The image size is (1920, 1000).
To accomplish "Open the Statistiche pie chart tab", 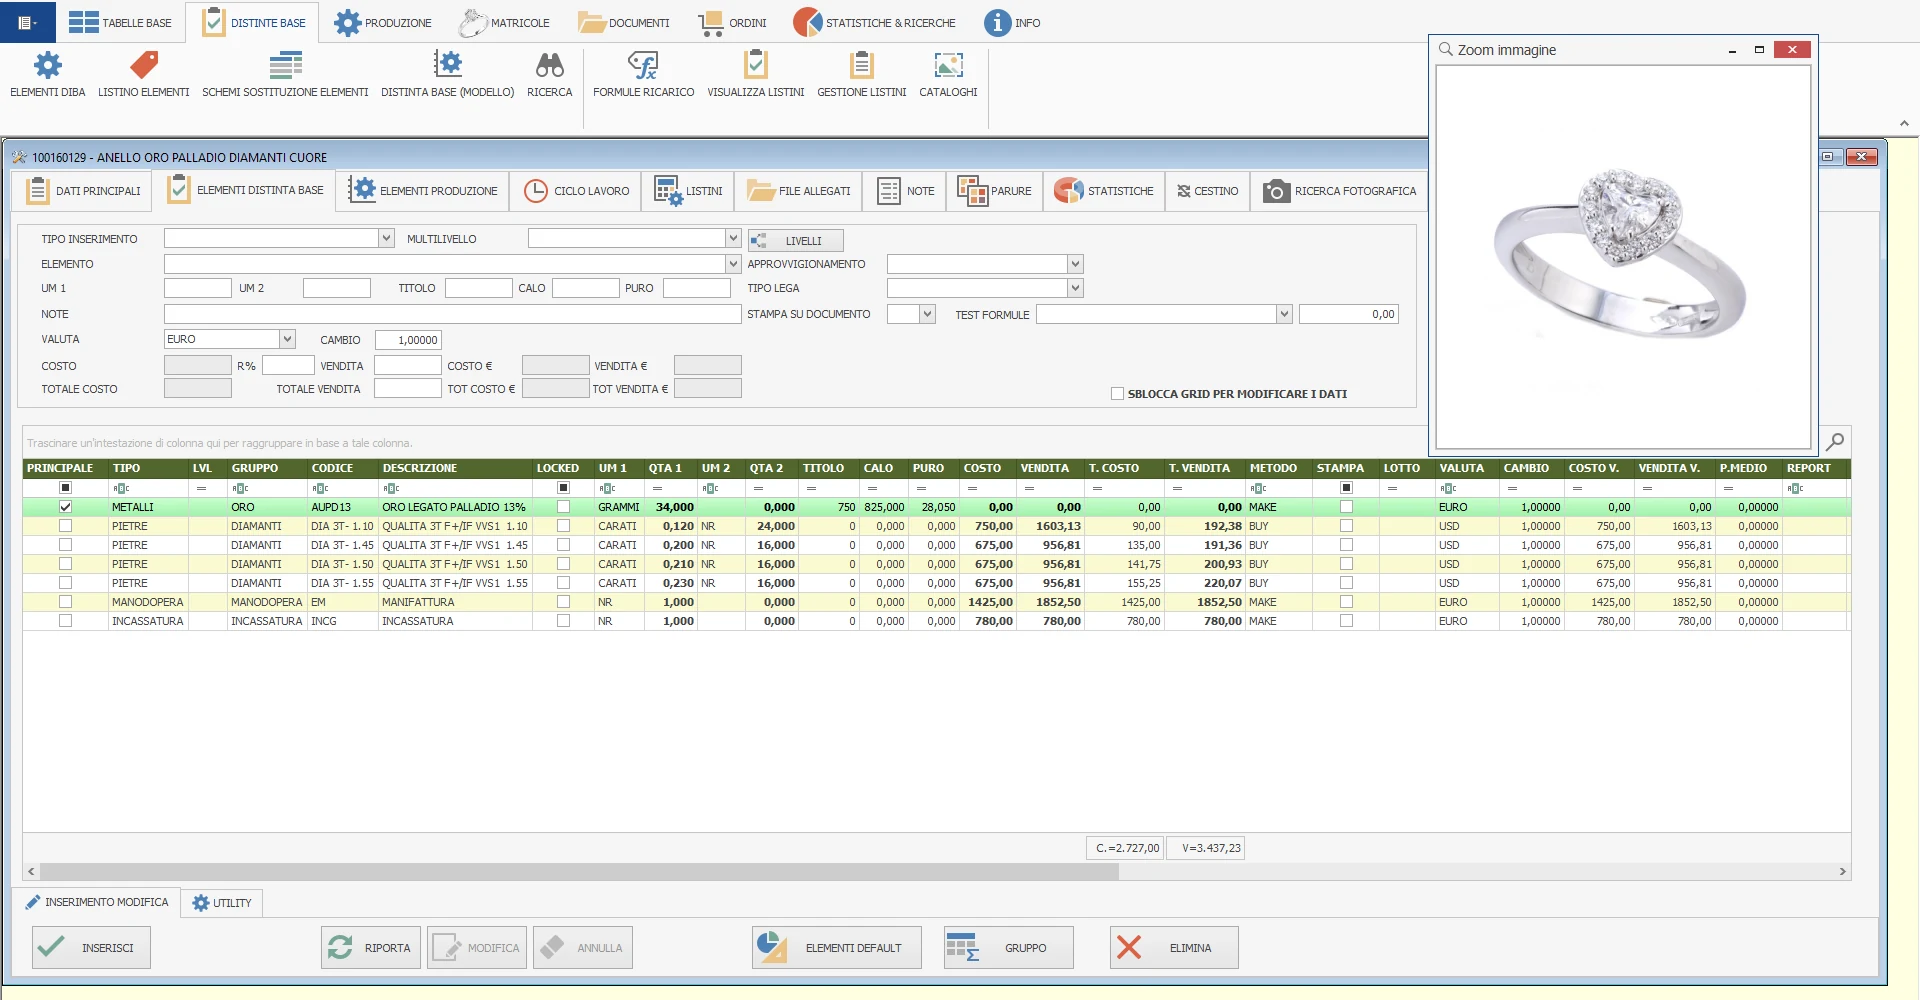I will (1104, 191).
